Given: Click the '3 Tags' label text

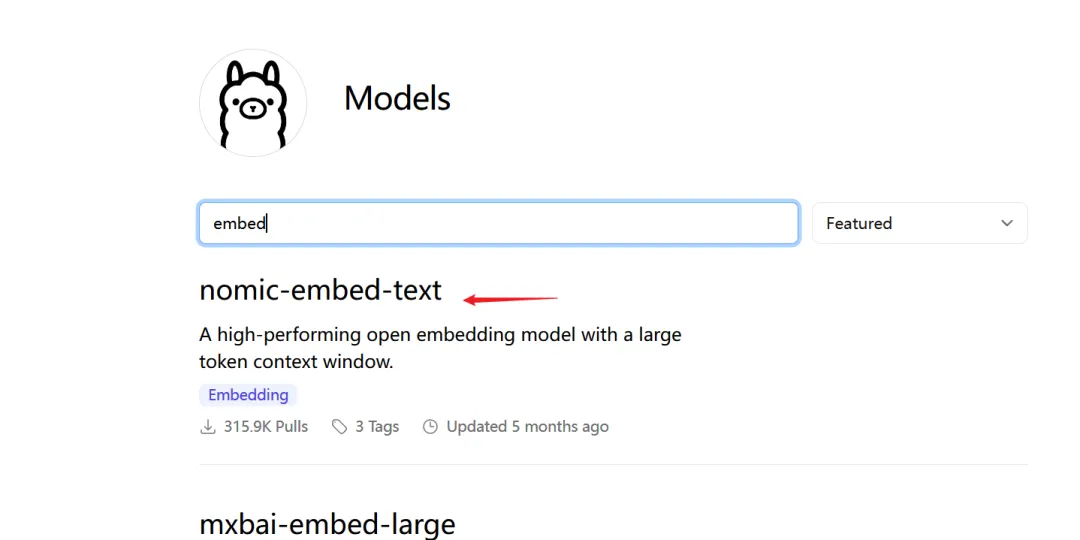Looking at the screenshot, I should click(x=377, y=427).
